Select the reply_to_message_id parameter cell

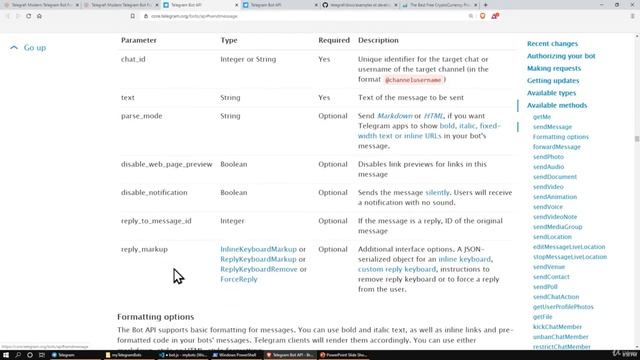tap(156, 221)
